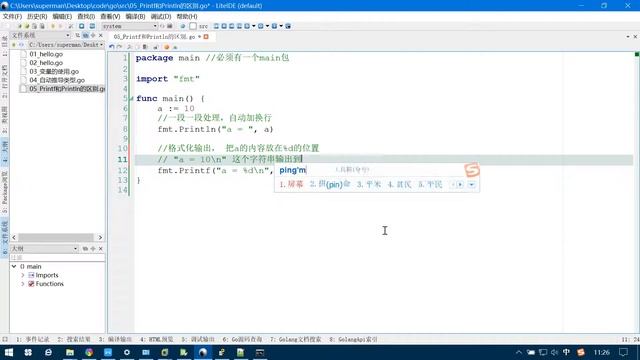Open the 帮助(H) menu
Viewport: 640px width, 360px height.
point(187,16)
